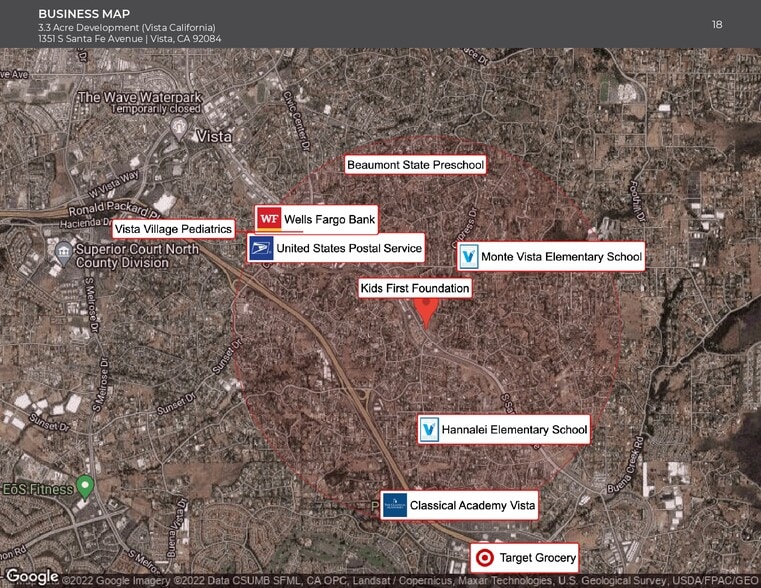Click the United States Postal Service text
Viewport: 761px width, 588px height.
pos(348,248)
